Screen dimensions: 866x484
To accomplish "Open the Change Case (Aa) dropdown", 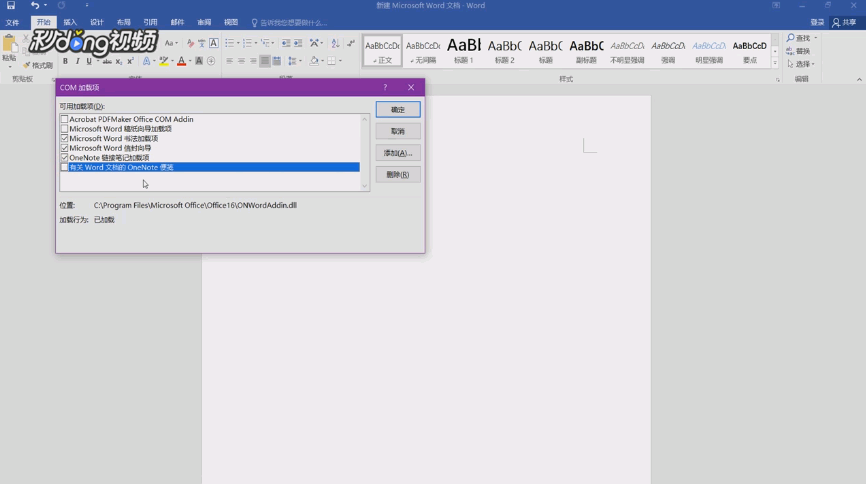I will click(171, 43).
